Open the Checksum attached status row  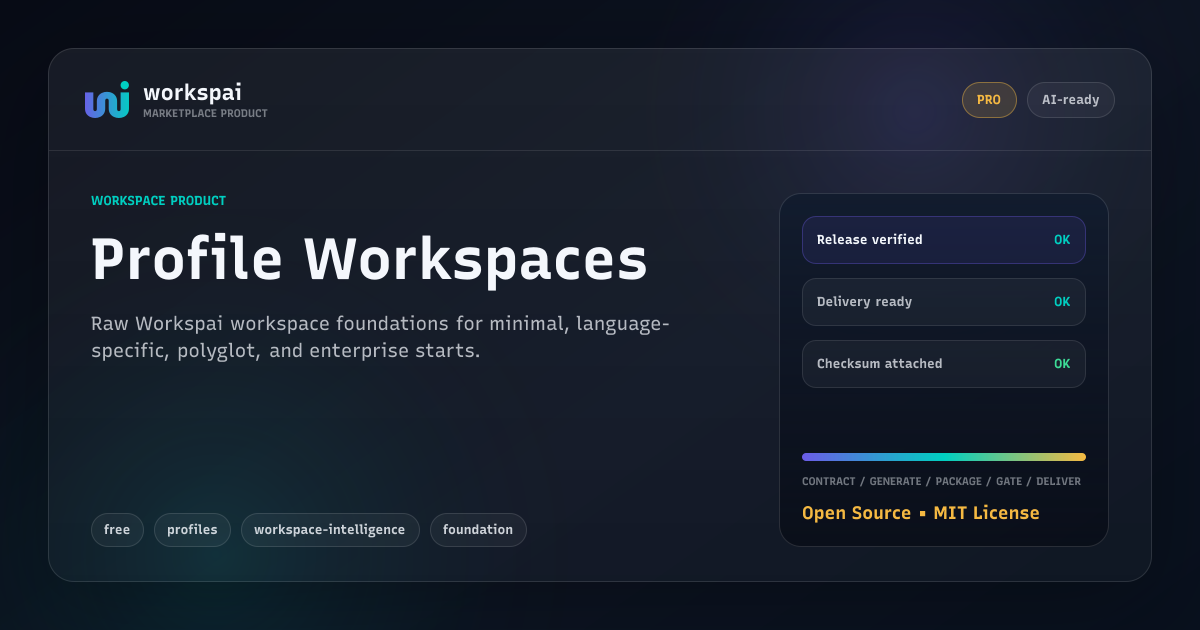coord(944,364)
